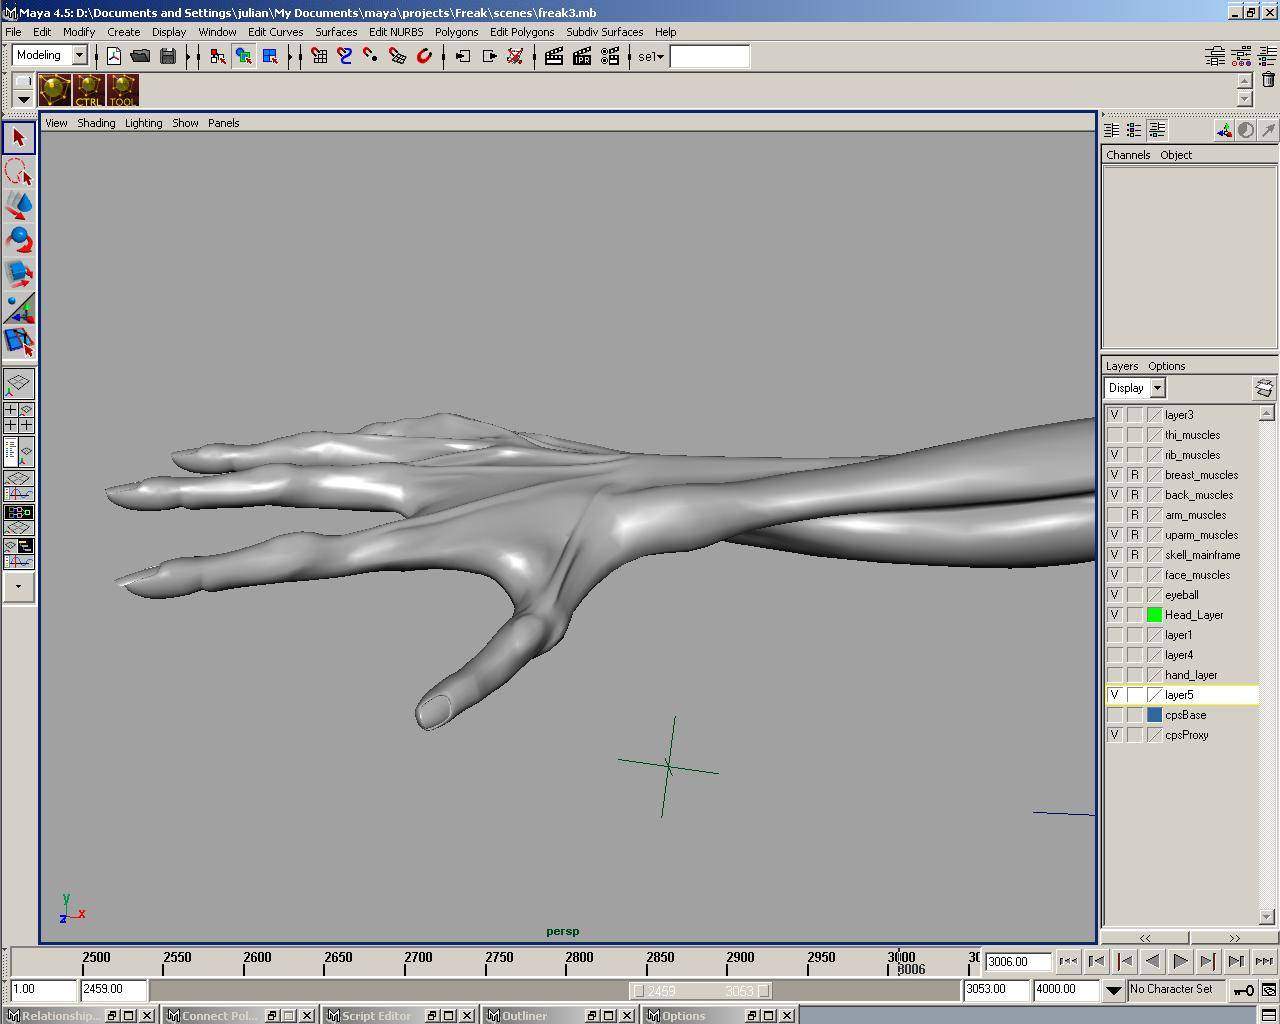This screenshot has width=1280, height=1024.
Task: Choose the Lasso selection tool
Action: point(19,172)
